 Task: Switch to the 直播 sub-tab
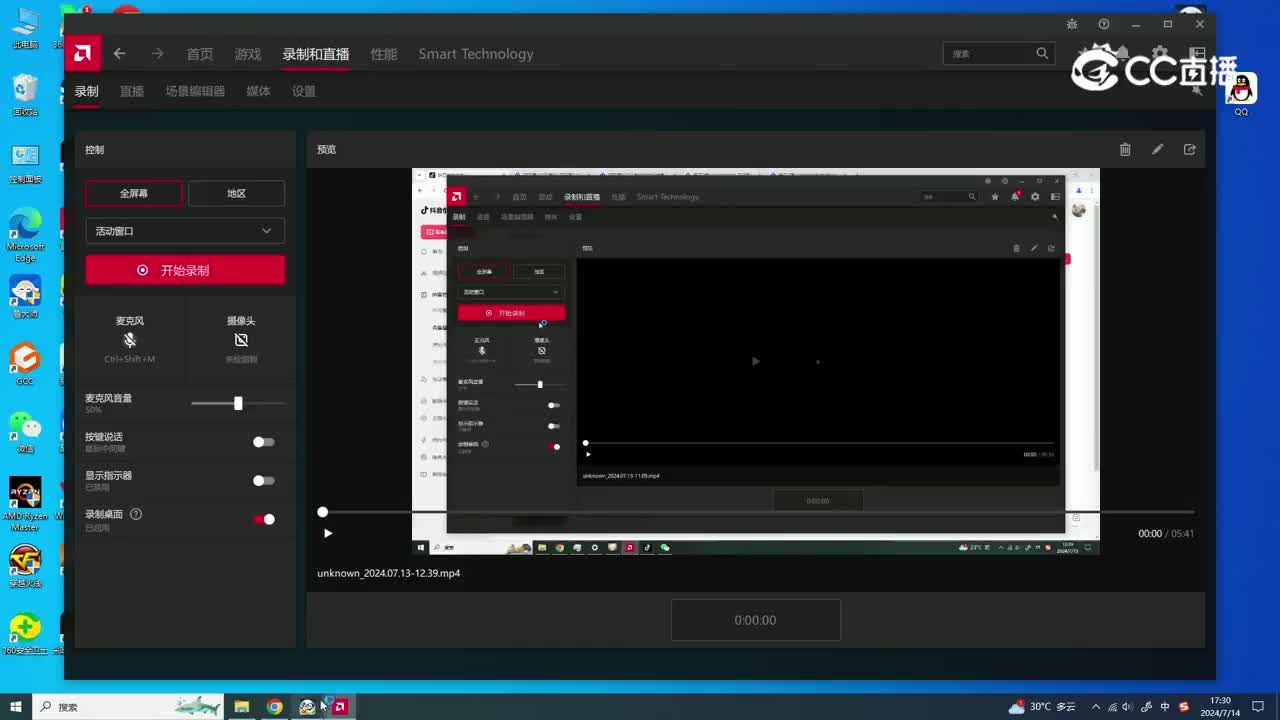coord(132,91)
